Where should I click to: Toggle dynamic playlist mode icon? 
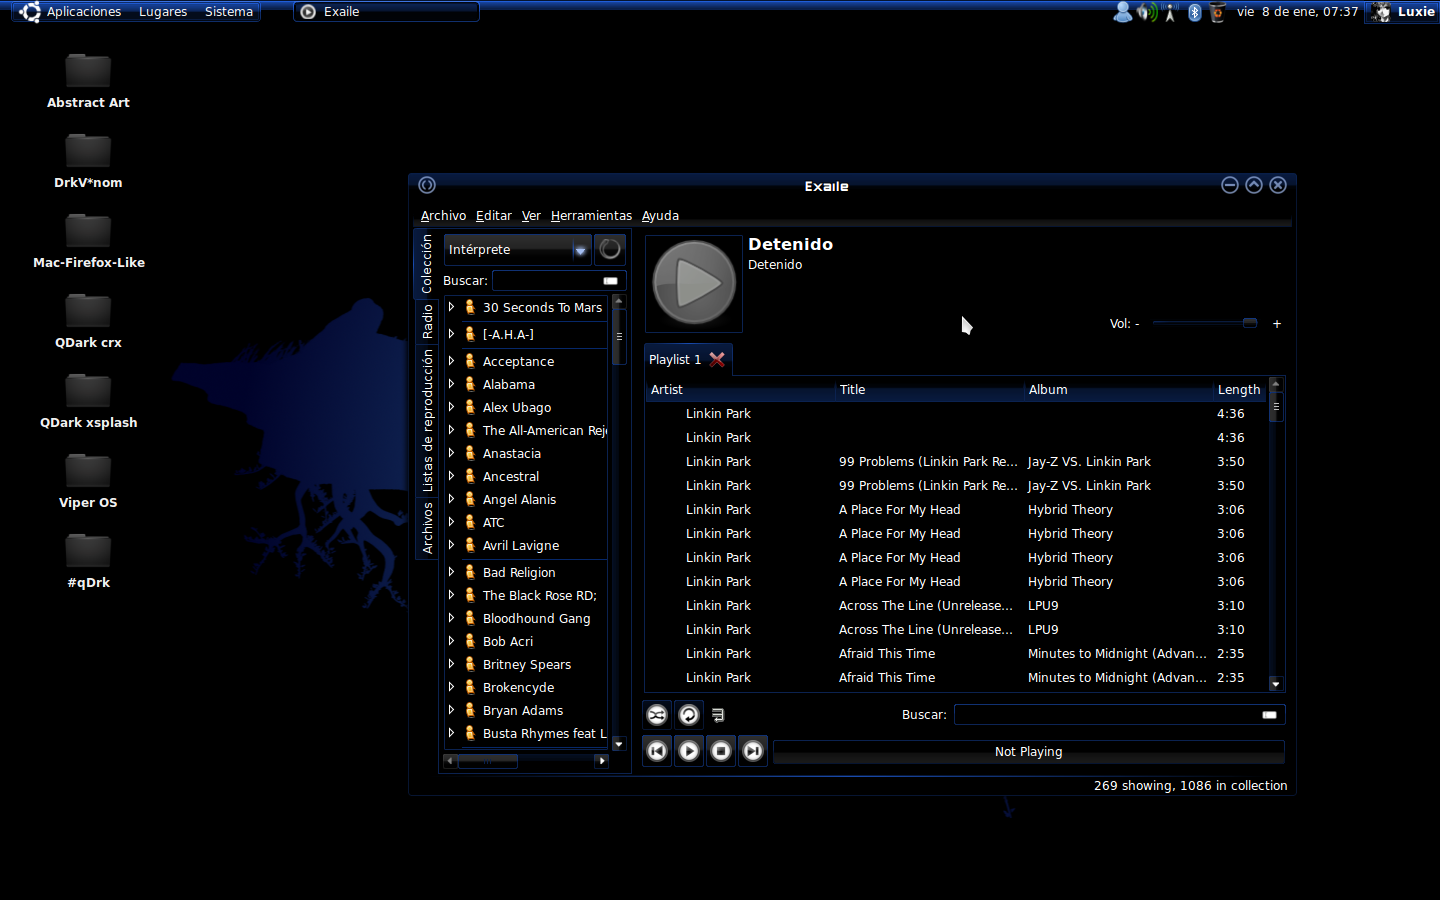(x=718, y=714)
